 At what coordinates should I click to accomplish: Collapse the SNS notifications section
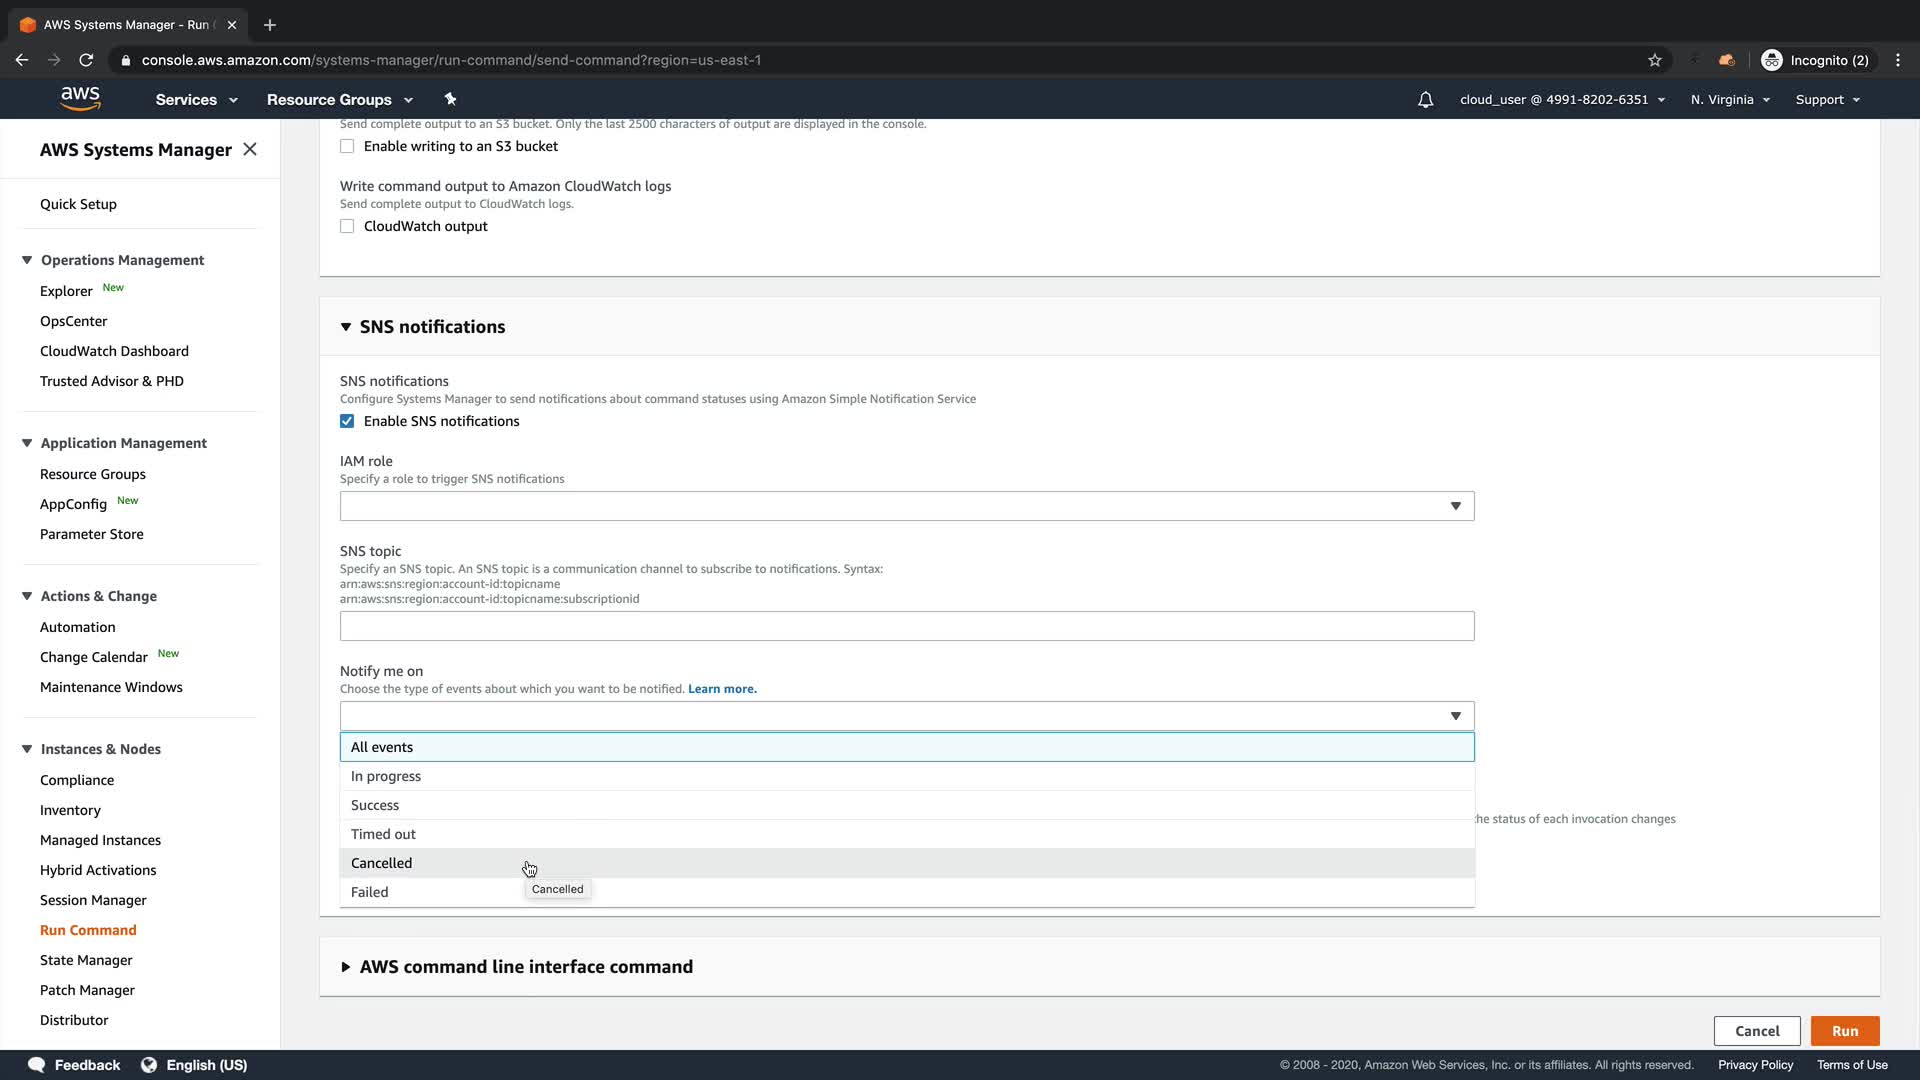point(346,327)
